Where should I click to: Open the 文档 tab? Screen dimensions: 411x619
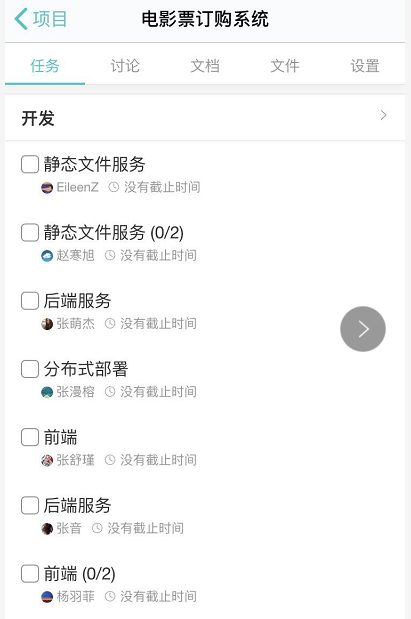pos(205,66)
